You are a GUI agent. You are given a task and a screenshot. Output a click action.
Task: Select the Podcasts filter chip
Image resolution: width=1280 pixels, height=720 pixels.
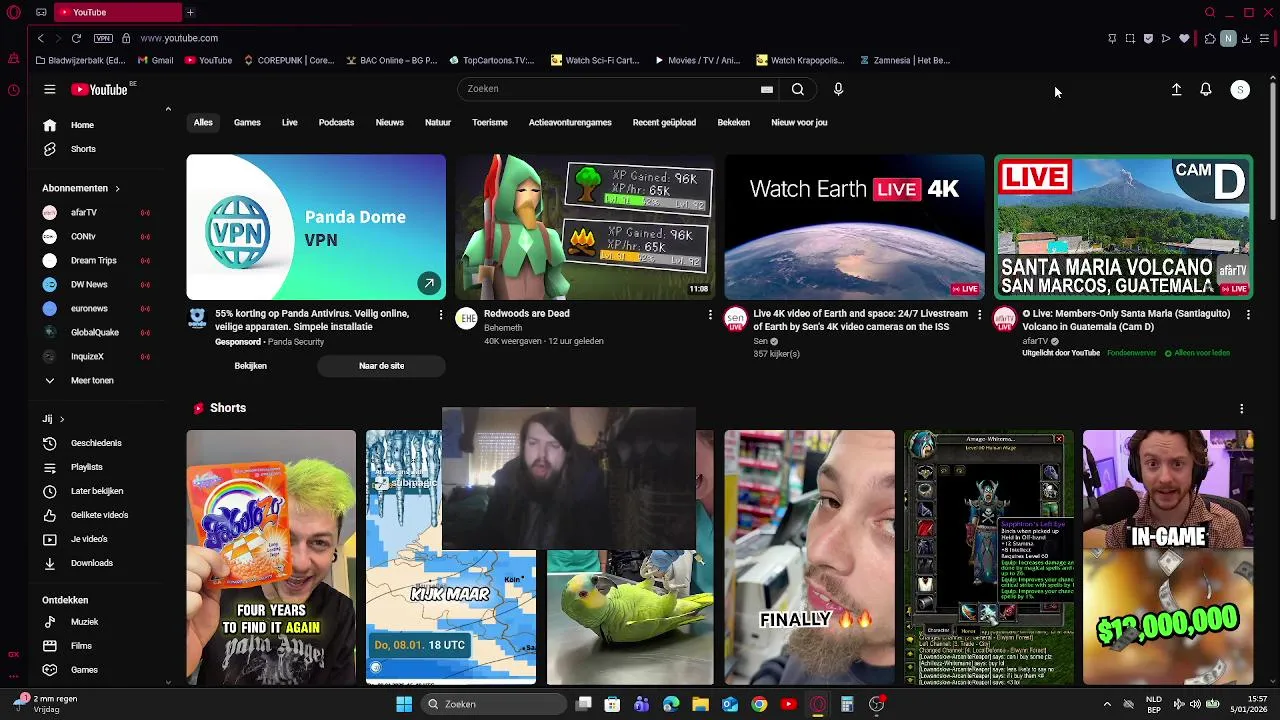[336, 122]
